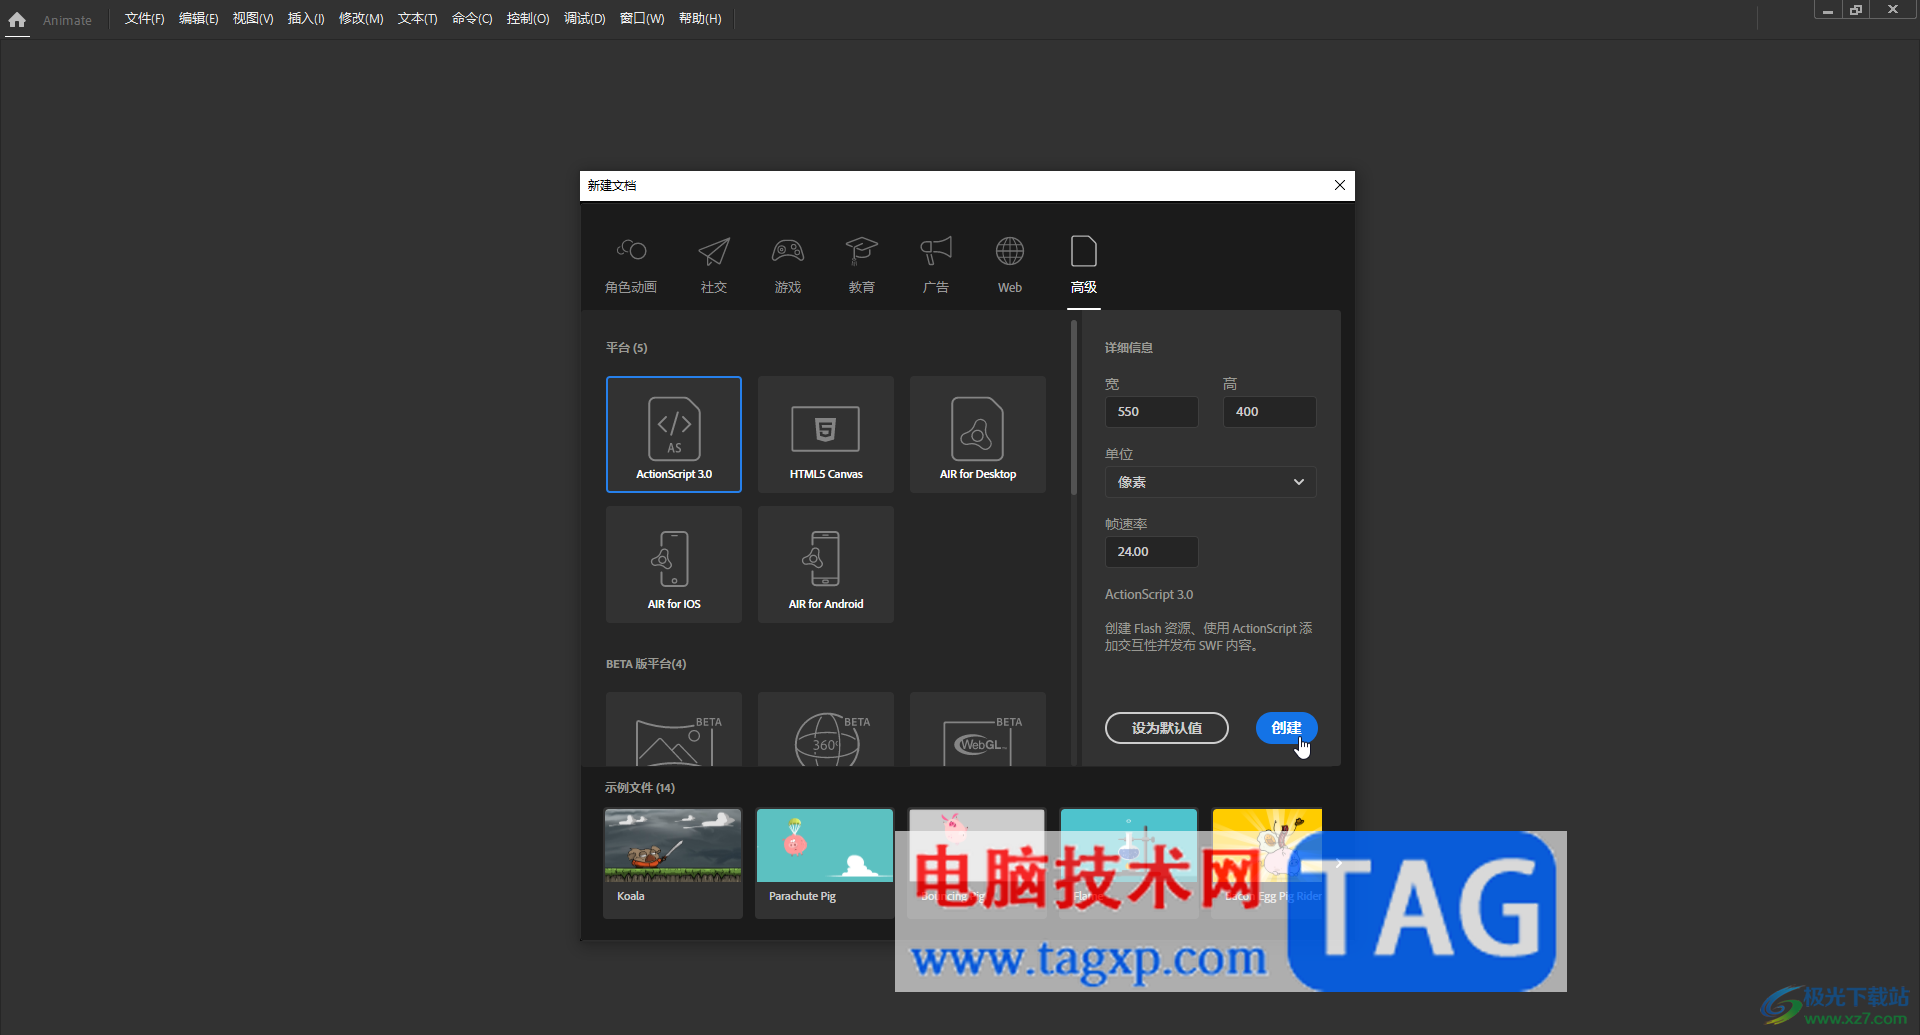Select the 广告 megaphone category
This screenshot has height=1035, width=1920.
(936, 264)
